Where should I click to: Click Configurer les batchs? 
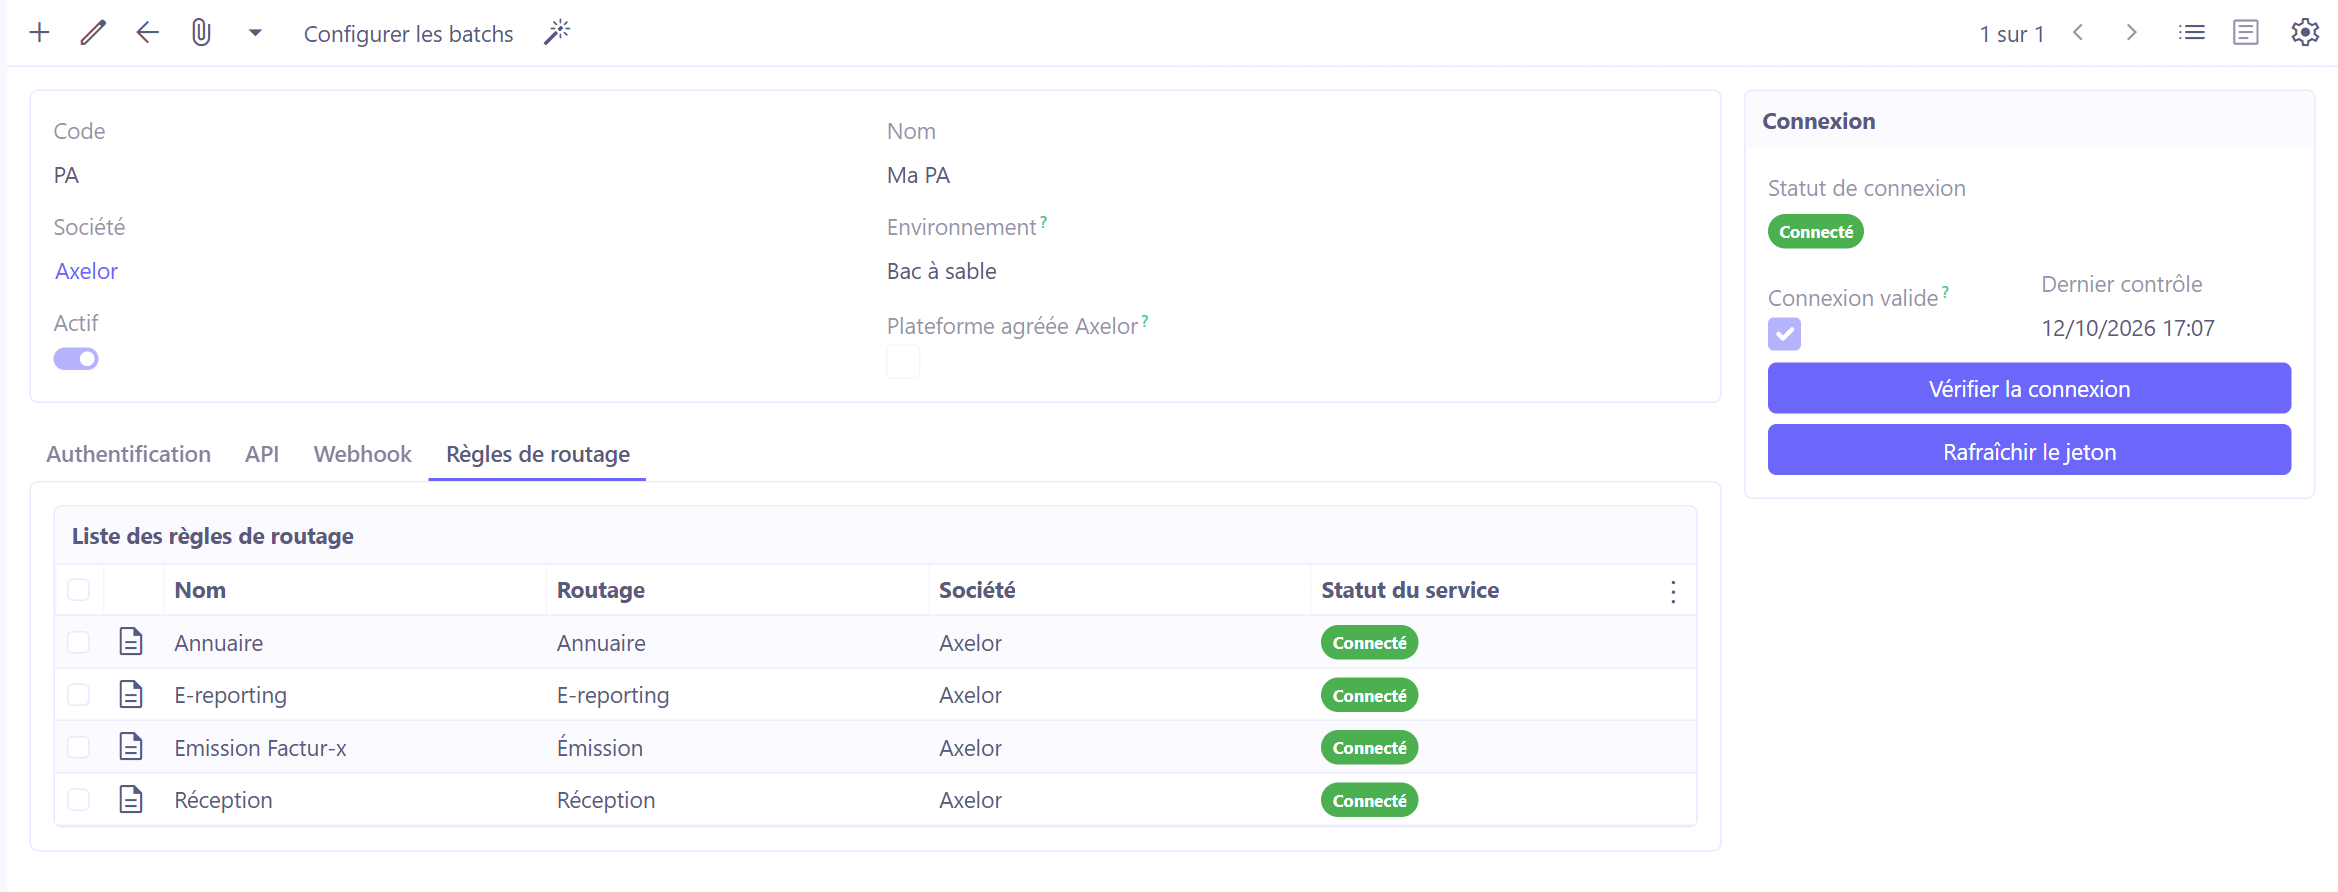pyautogui.click(x=408, y=34)
